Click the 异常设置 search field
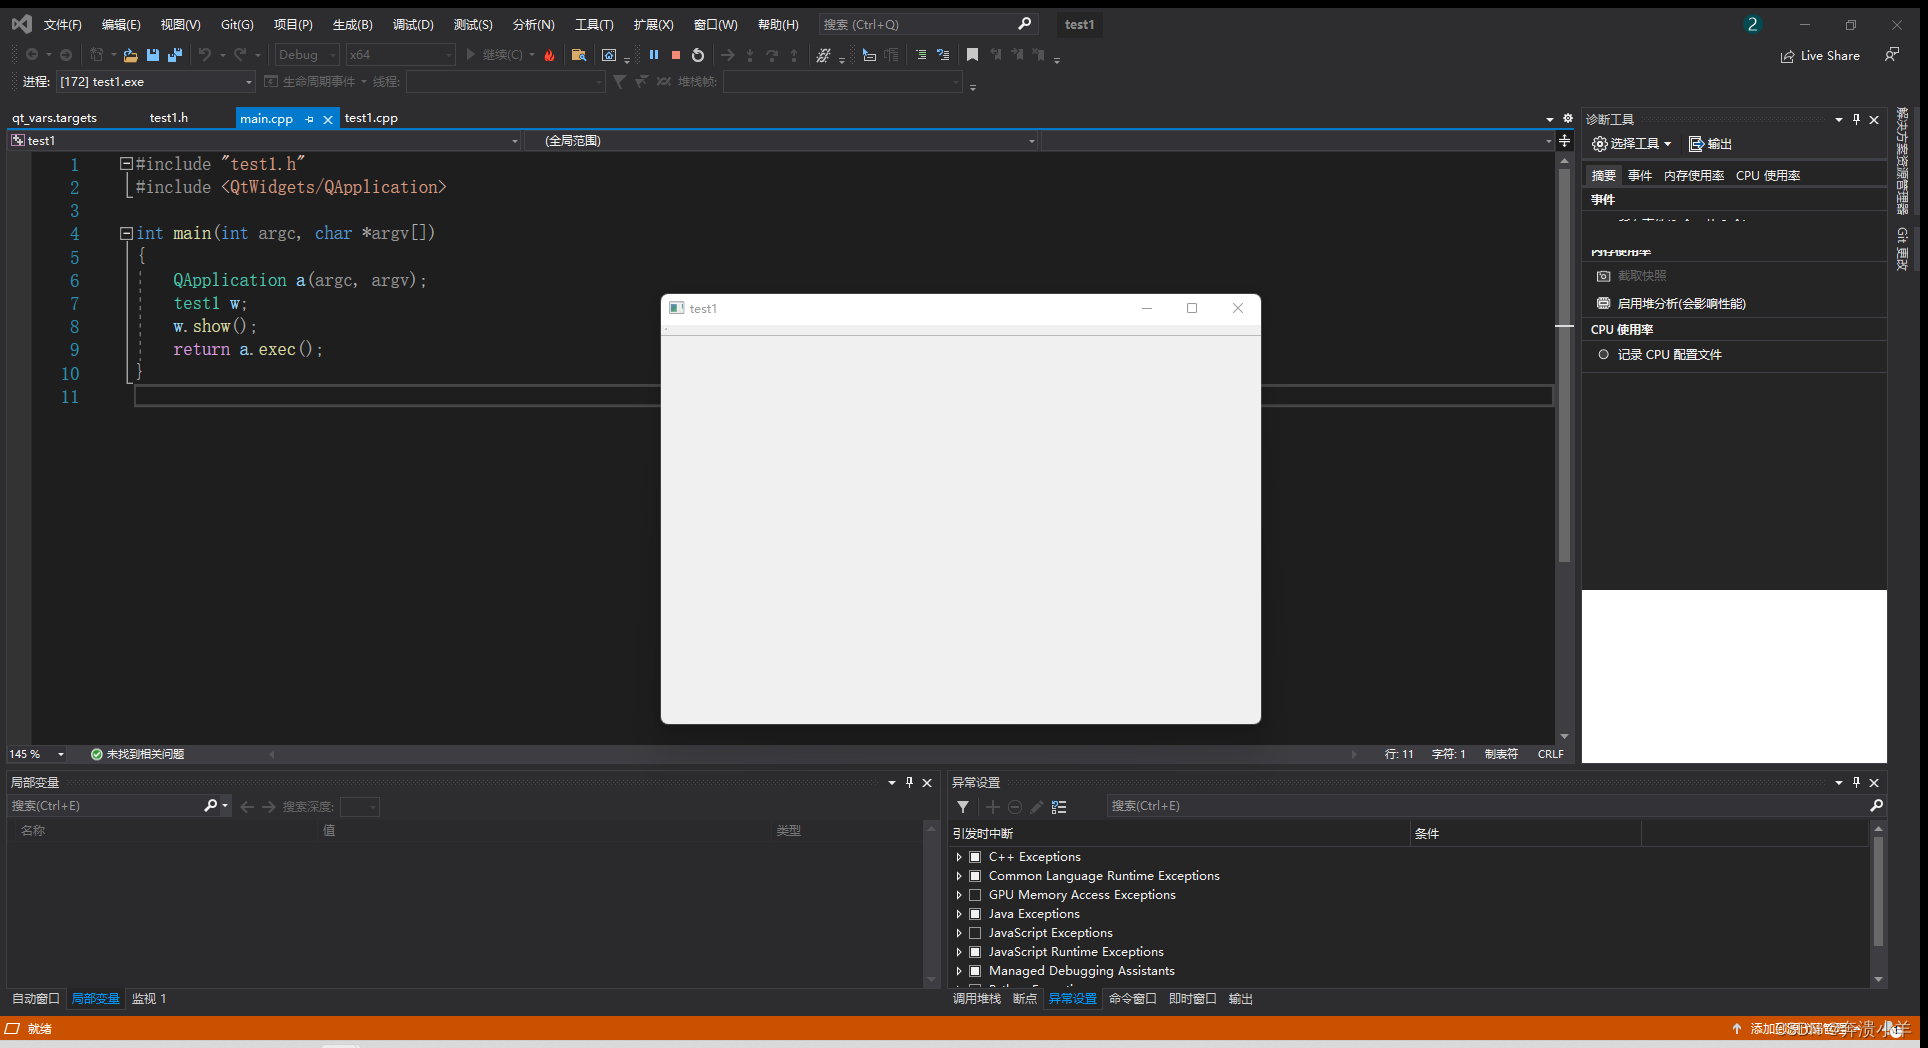 [x=1496, y=806]
